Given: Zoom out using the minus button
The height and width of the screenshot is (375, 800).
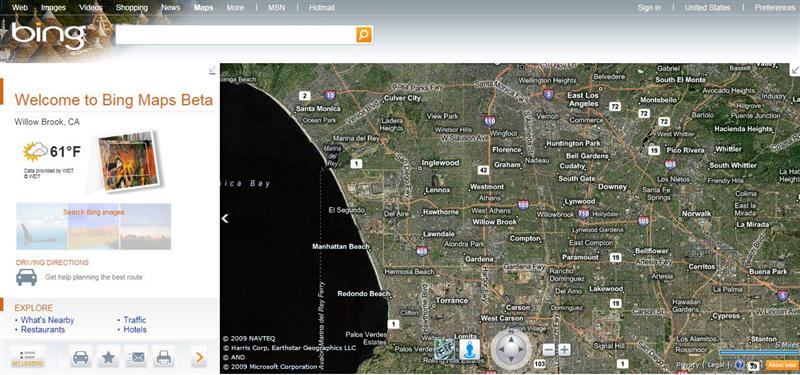Looking at the screenshot, I should (x=548, y=350).
